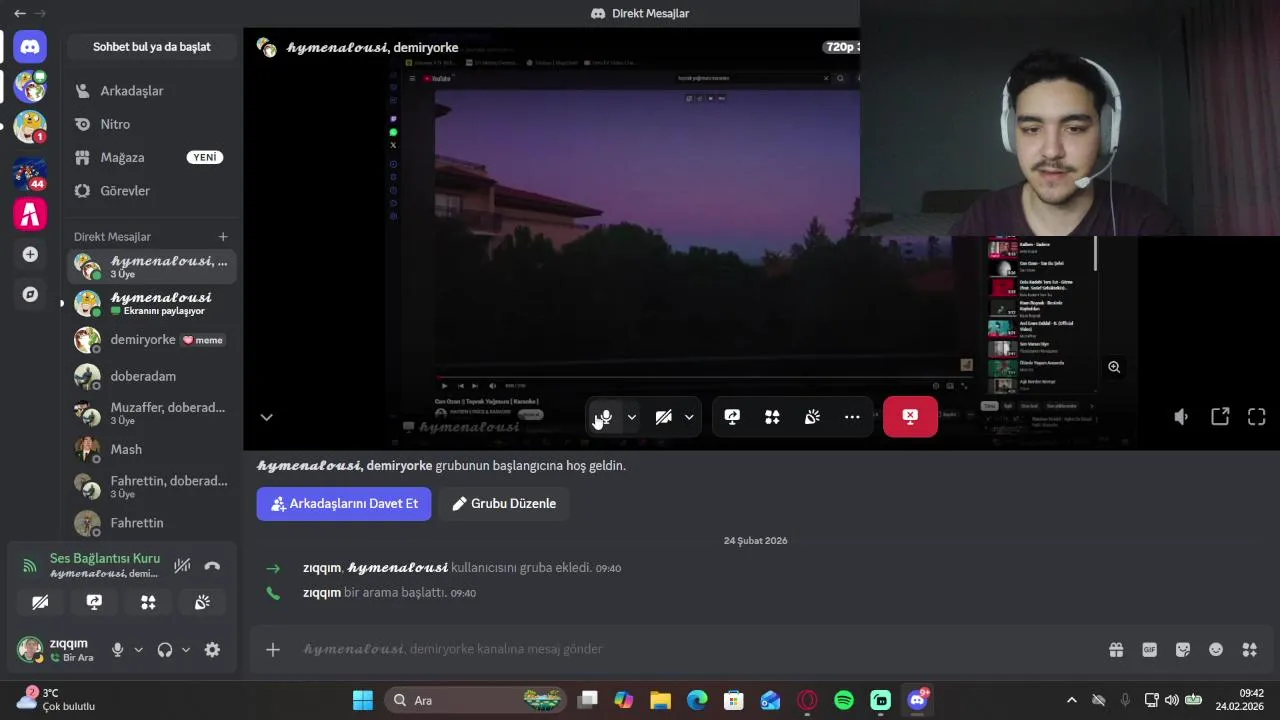The width and height of the screenshot is (1280, 720).
Task: Attach file with plus button
Action: pos(273,650)
